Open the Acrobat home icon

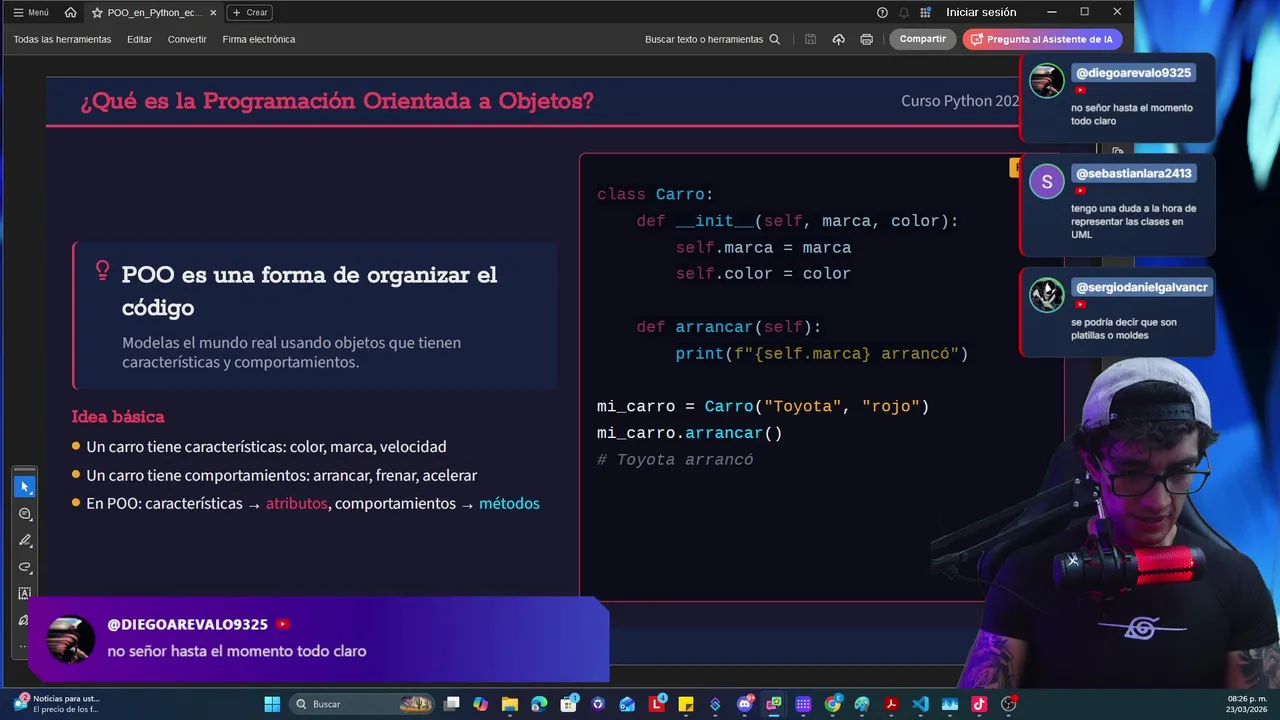[x=70, y=12]
